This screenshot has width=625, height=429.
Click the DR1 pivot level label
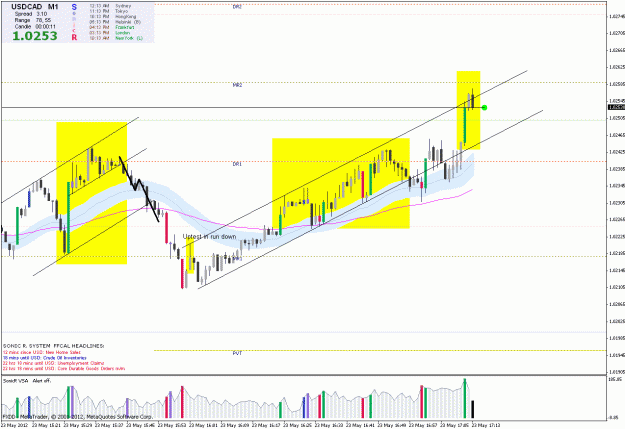(x=237, y=164)
